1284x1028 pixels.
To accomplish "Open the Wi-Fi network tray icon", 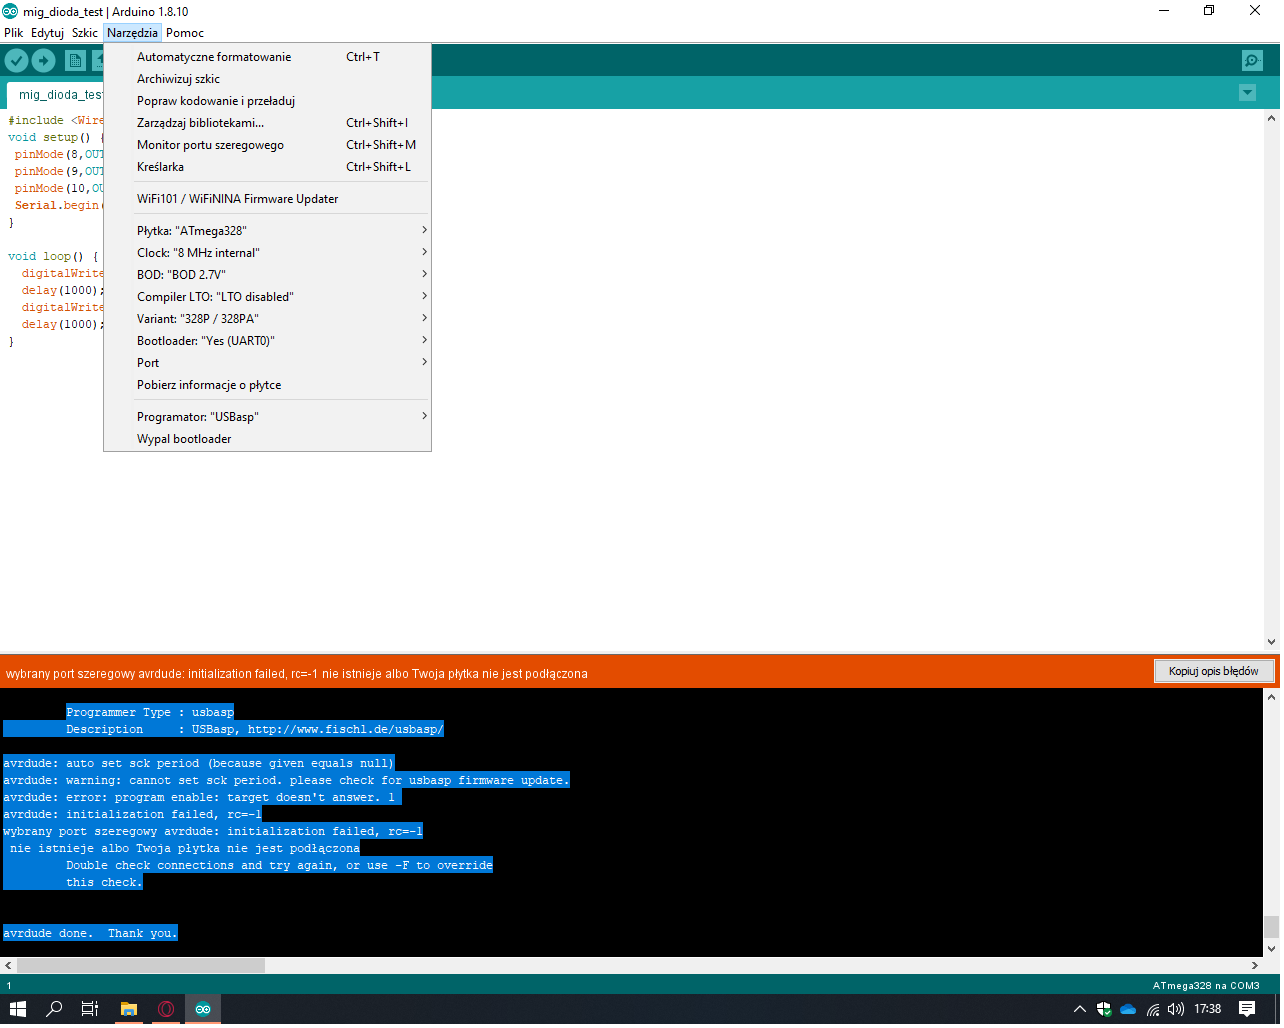I will point(1153,1010).
